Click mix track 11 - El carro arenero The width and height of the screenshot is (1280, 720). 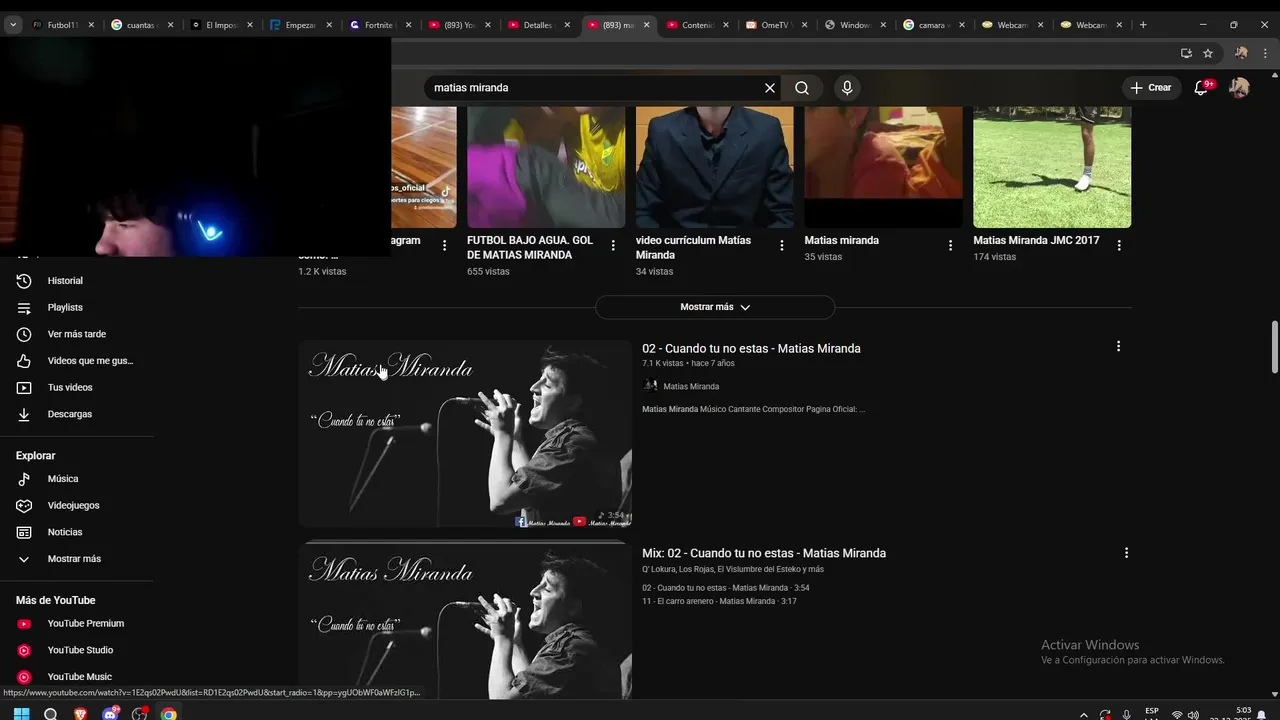click(719, 601)
